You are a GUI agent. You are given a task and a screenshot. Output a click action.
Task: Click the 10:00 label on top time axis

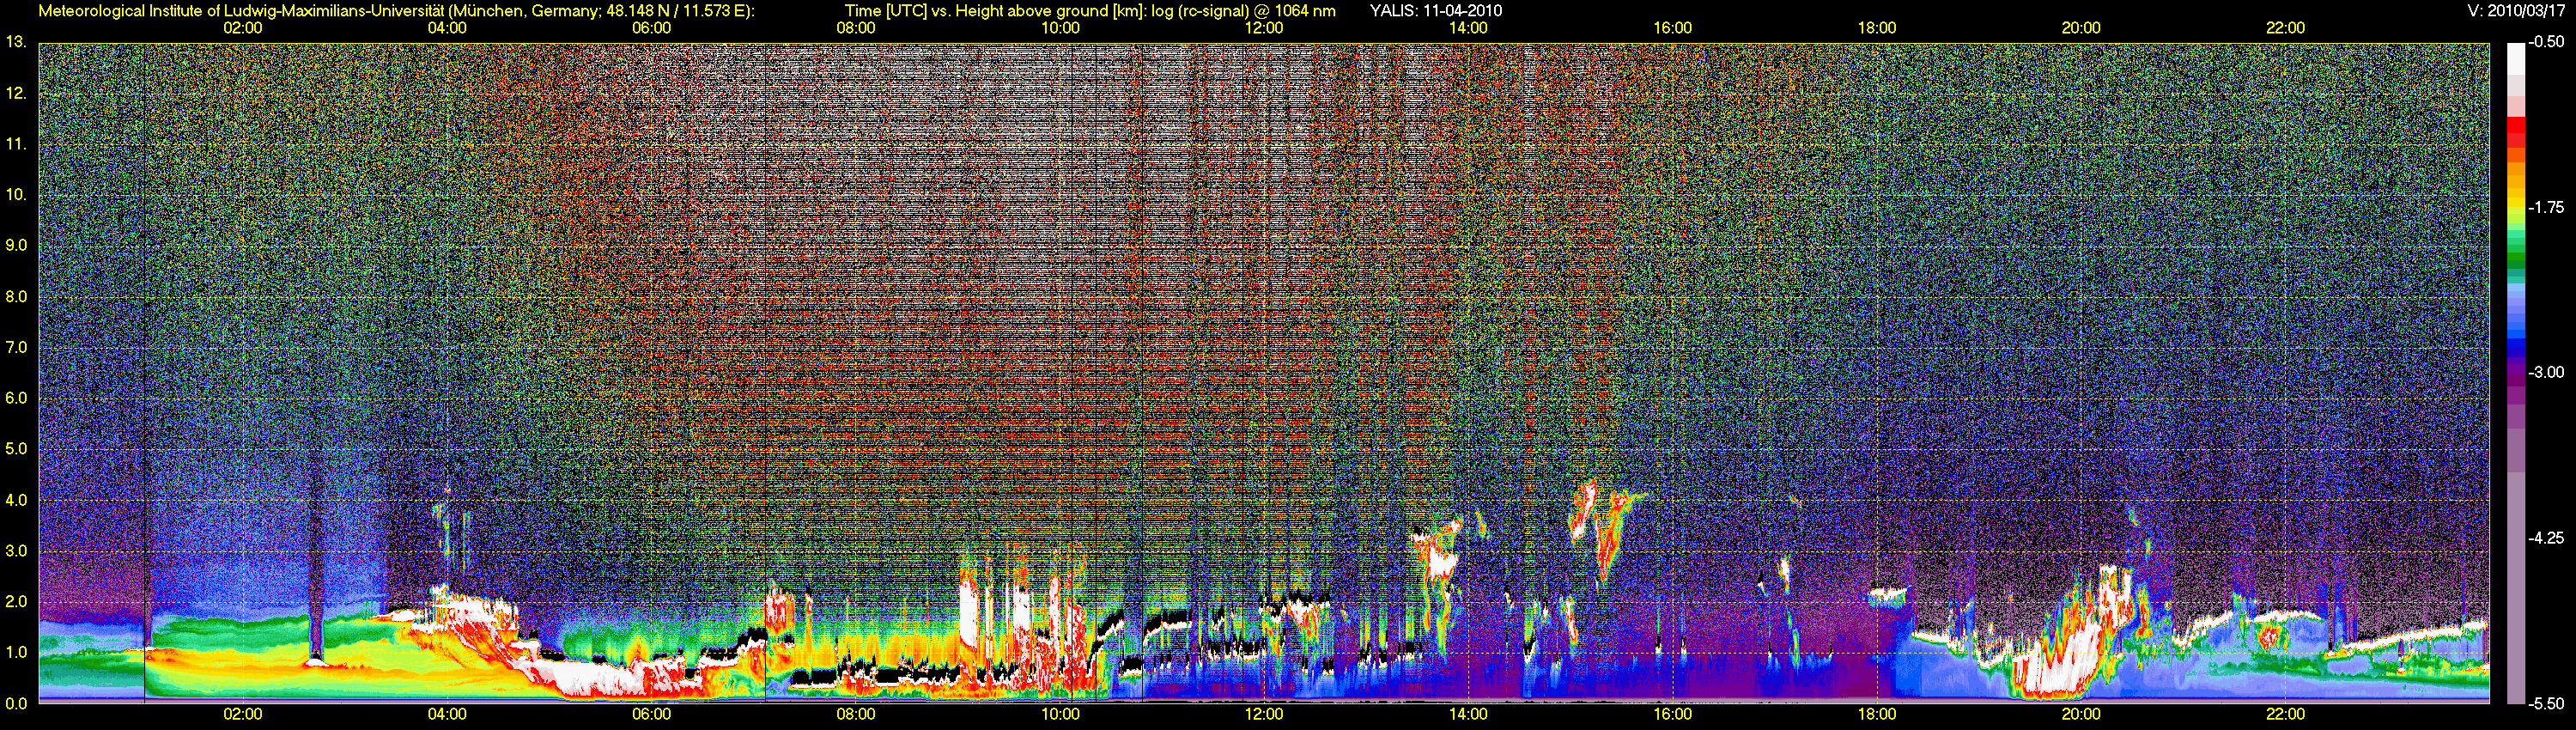click(1060, 28)
